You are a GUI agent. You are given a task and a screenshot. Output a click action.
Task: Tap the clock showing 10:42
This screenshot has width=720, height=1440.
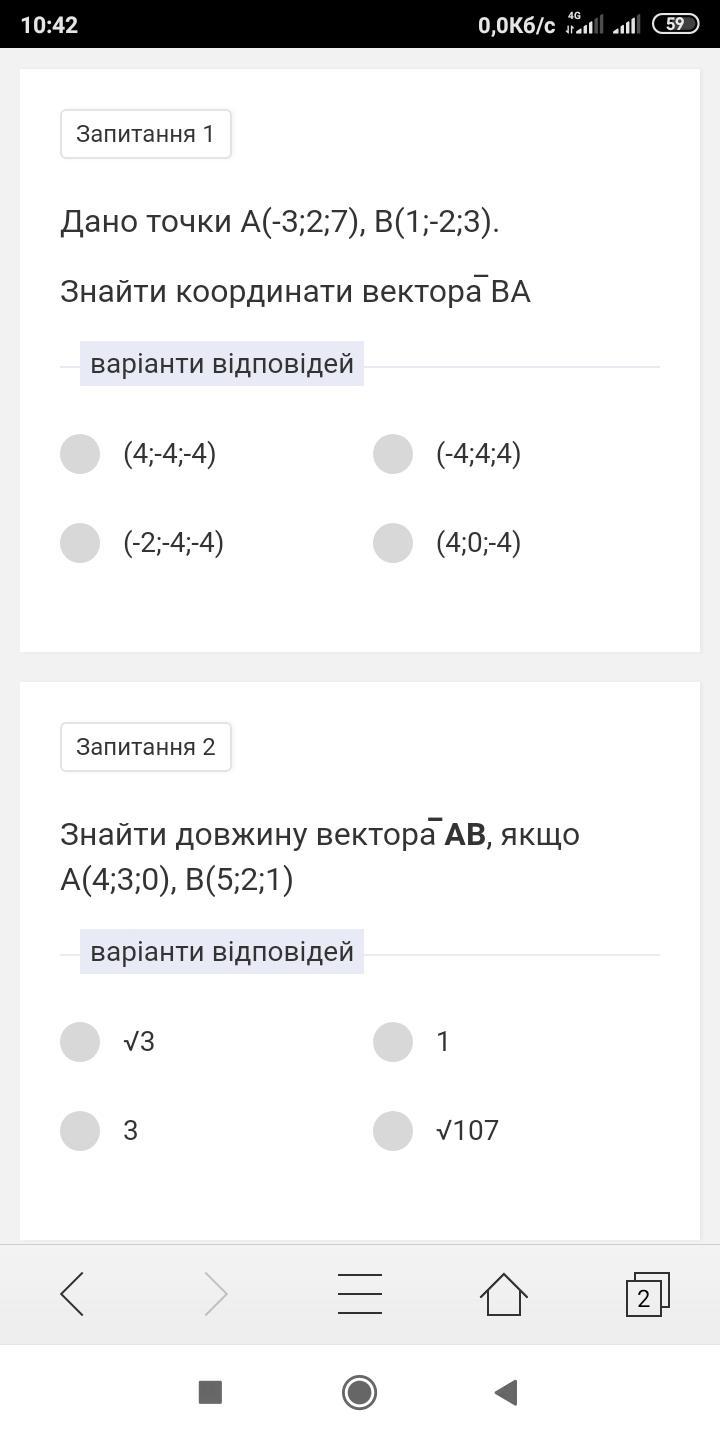click(49, 25)
